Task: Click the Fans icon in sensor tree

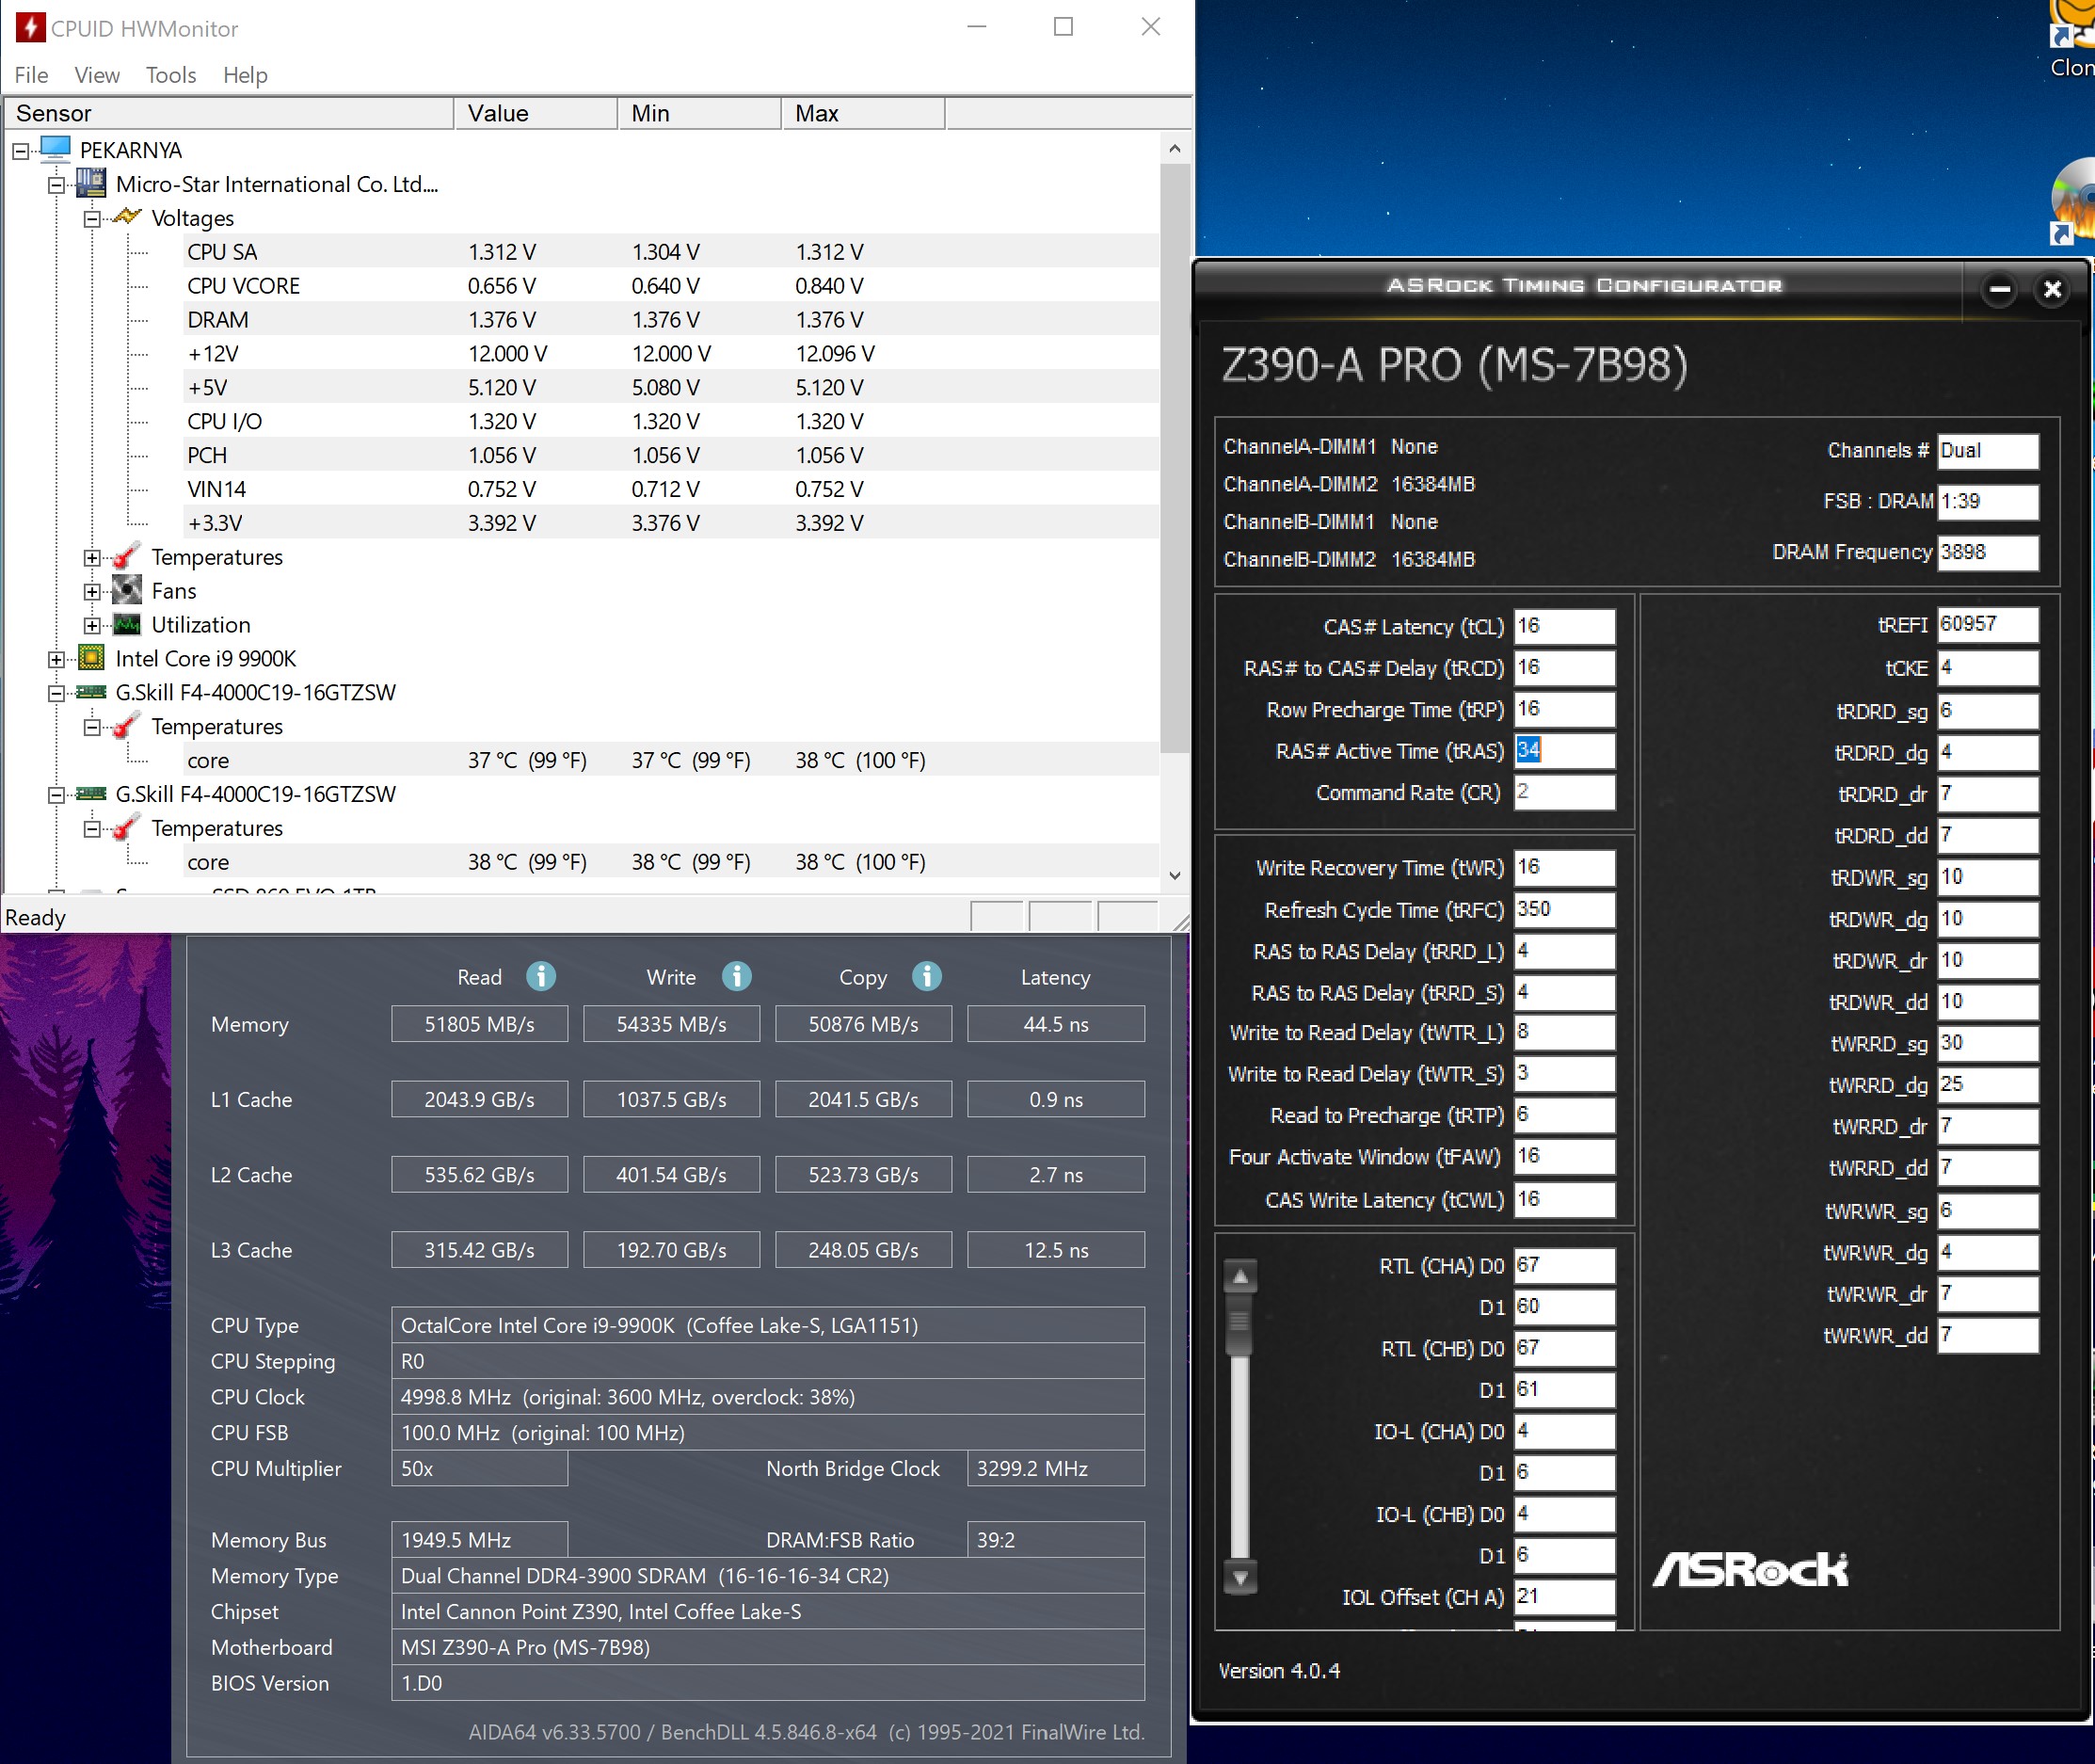Action: tap(127, 590)
